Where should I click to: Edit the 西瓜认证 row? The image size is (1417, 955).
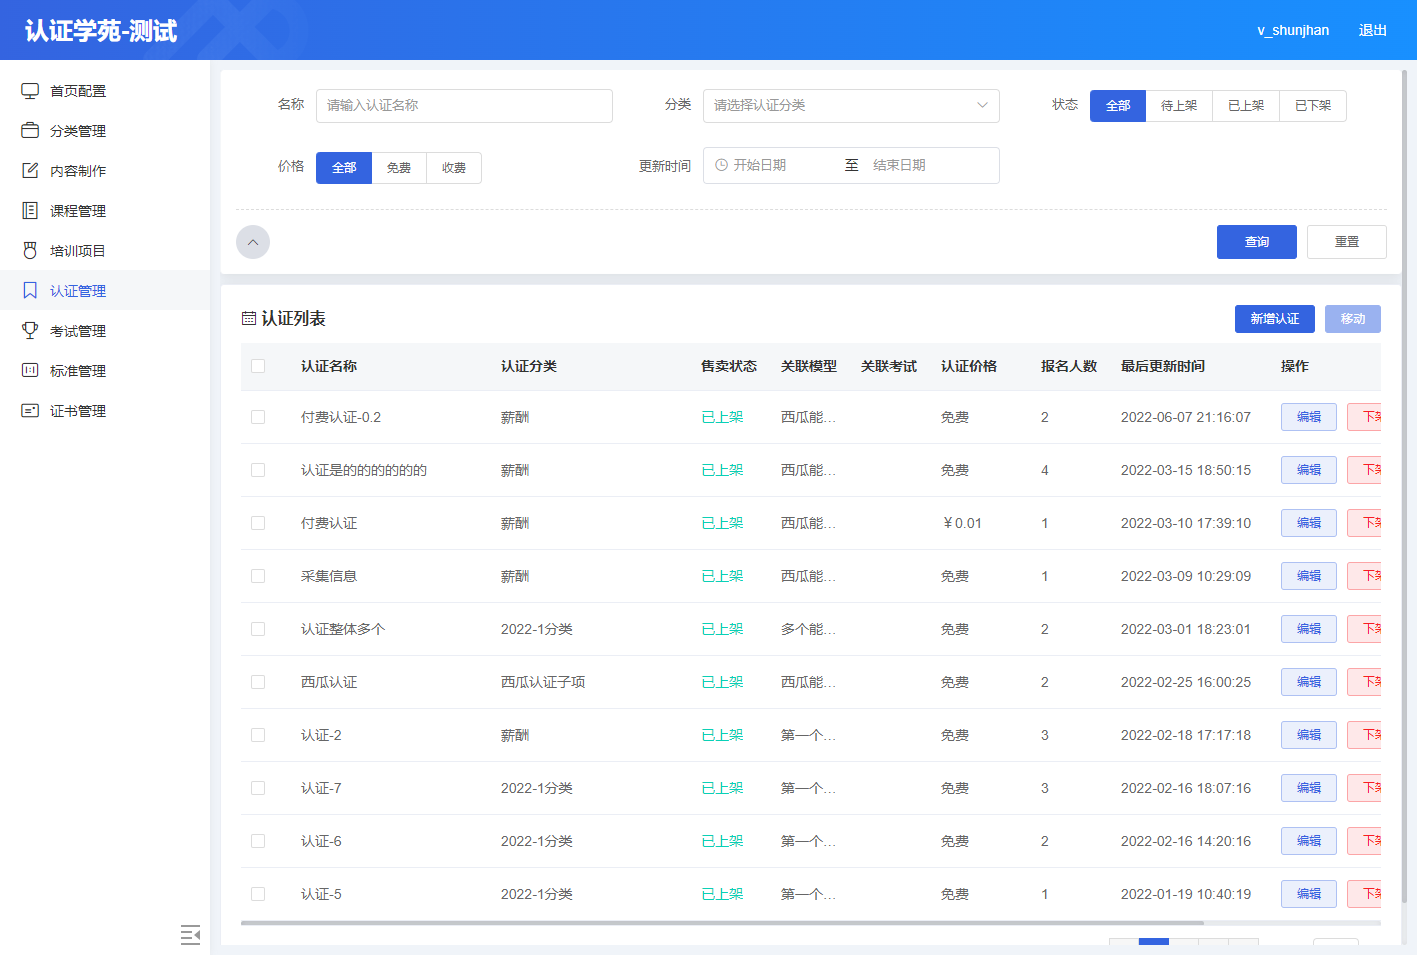pyautogui.click(x=1309, y=682)
